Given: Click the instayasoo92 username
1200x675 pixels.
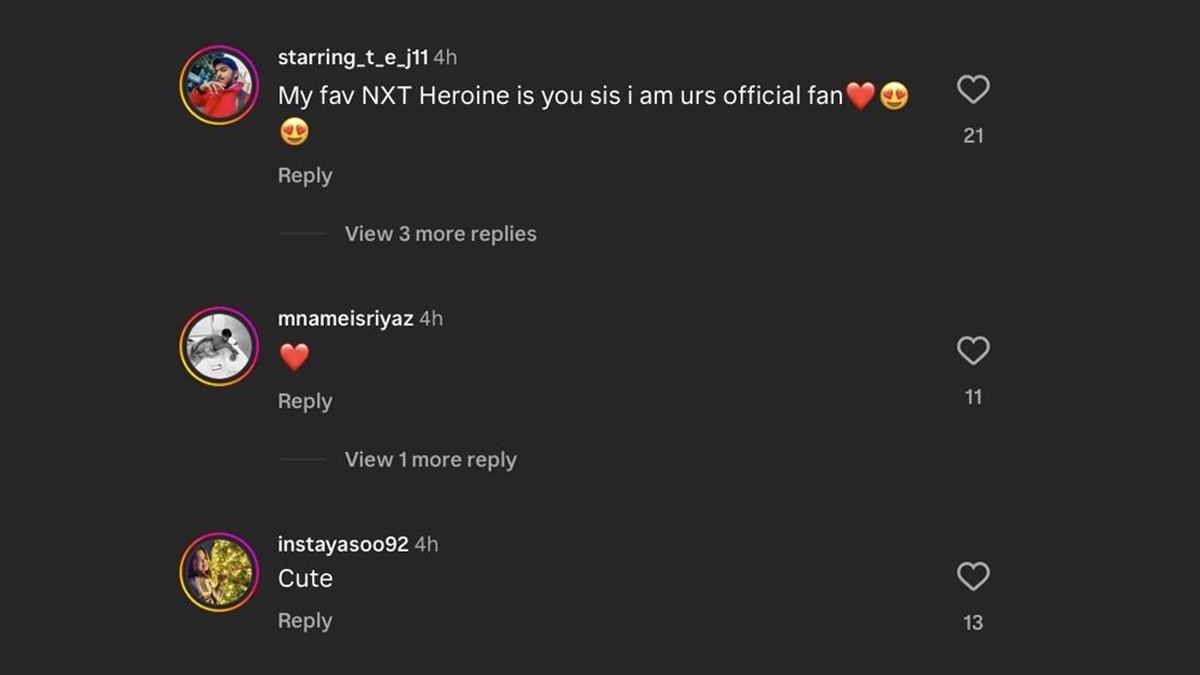Looking at the screenshot, I should pos(343,545).
